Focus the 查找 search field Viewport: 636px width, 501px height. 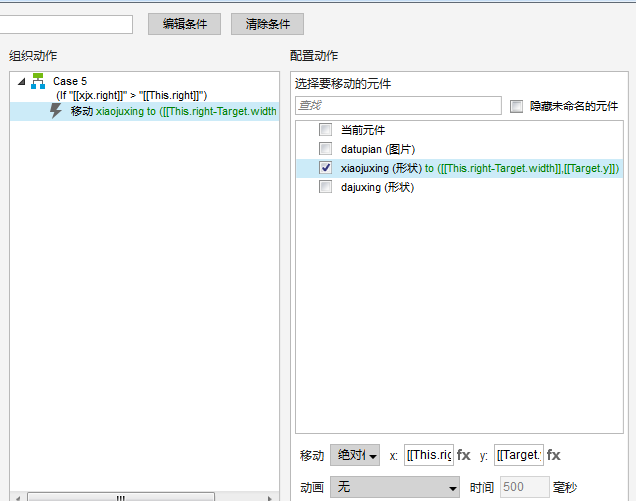click(x=398, y=105)
